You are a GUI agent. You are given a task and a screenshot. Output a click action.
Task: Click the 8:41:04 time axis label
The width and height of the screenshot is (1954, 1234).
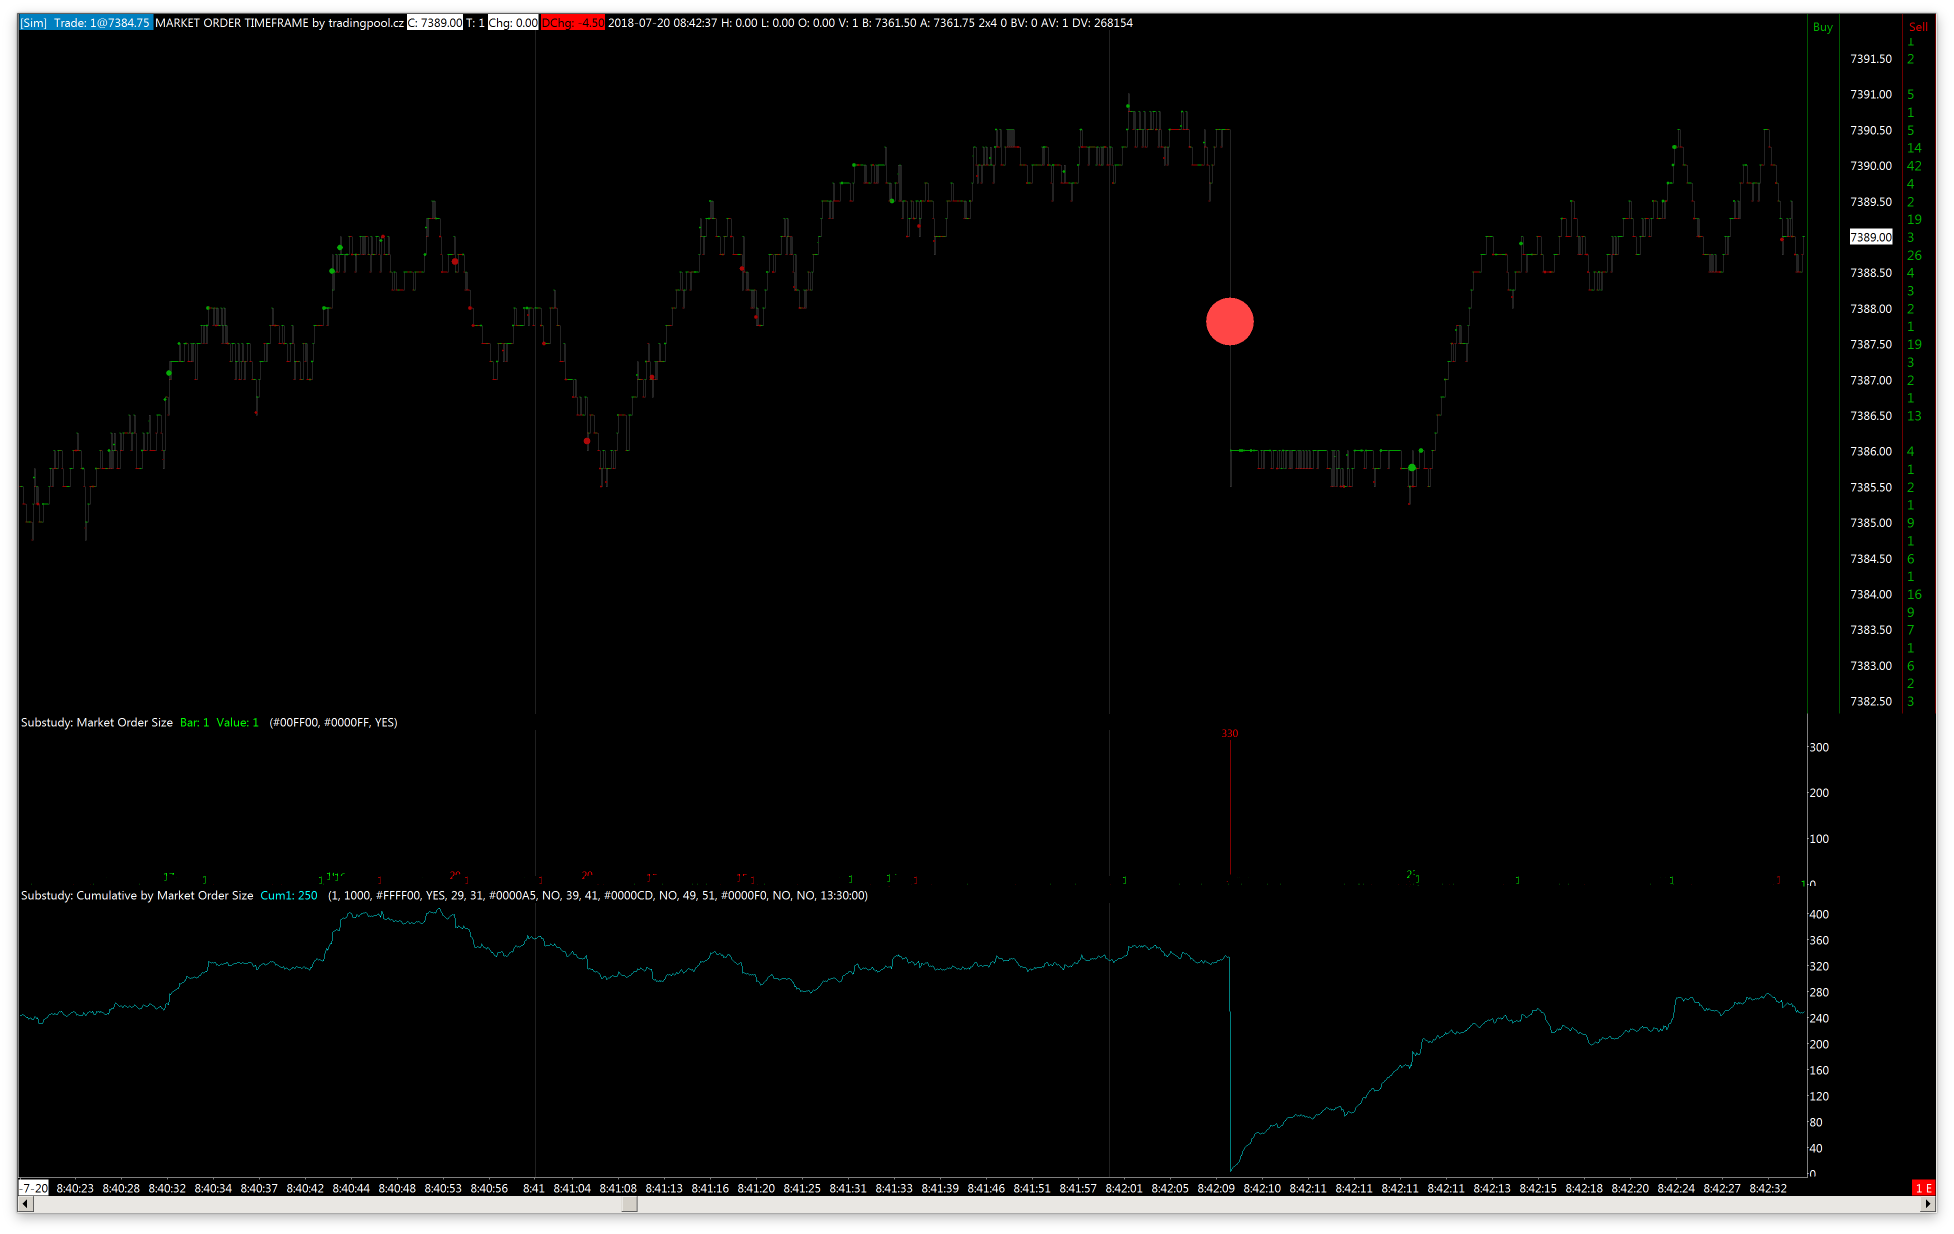point(572,1188)
